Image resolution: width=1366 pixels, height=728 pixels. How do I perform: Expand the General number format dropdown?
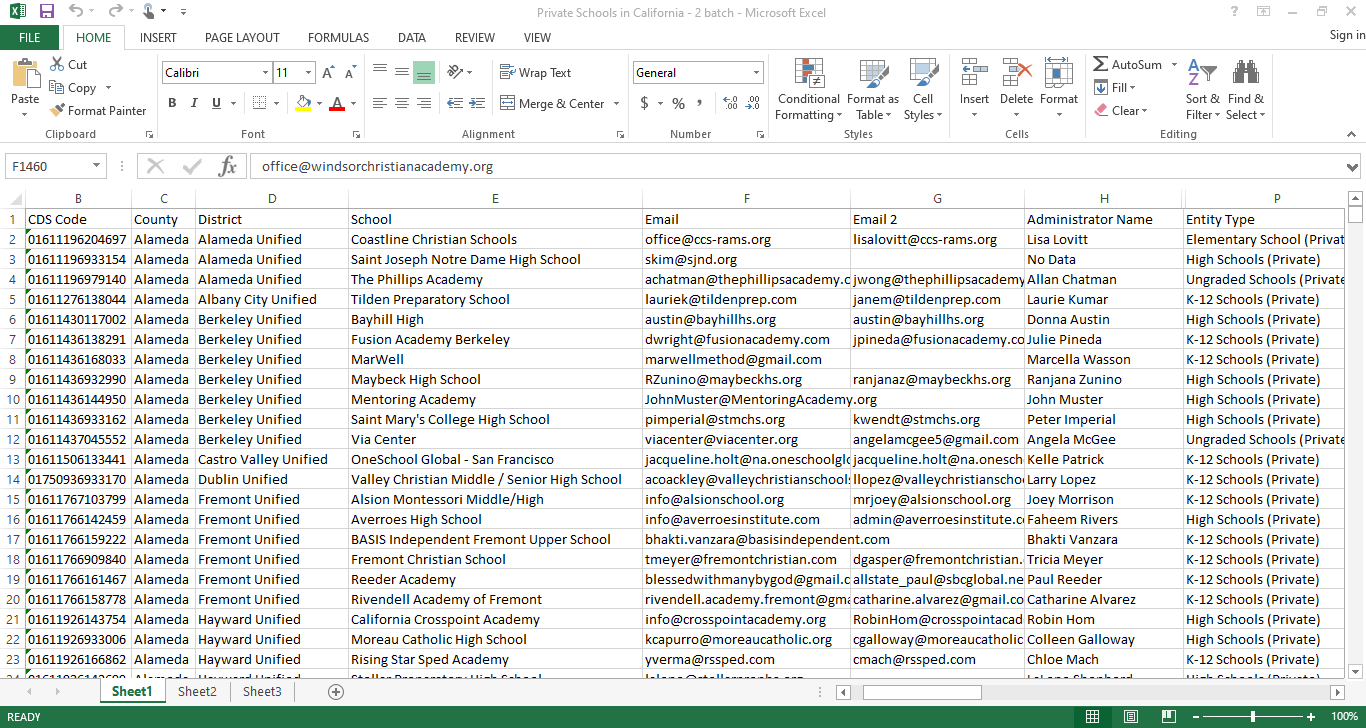coord(756,73)
